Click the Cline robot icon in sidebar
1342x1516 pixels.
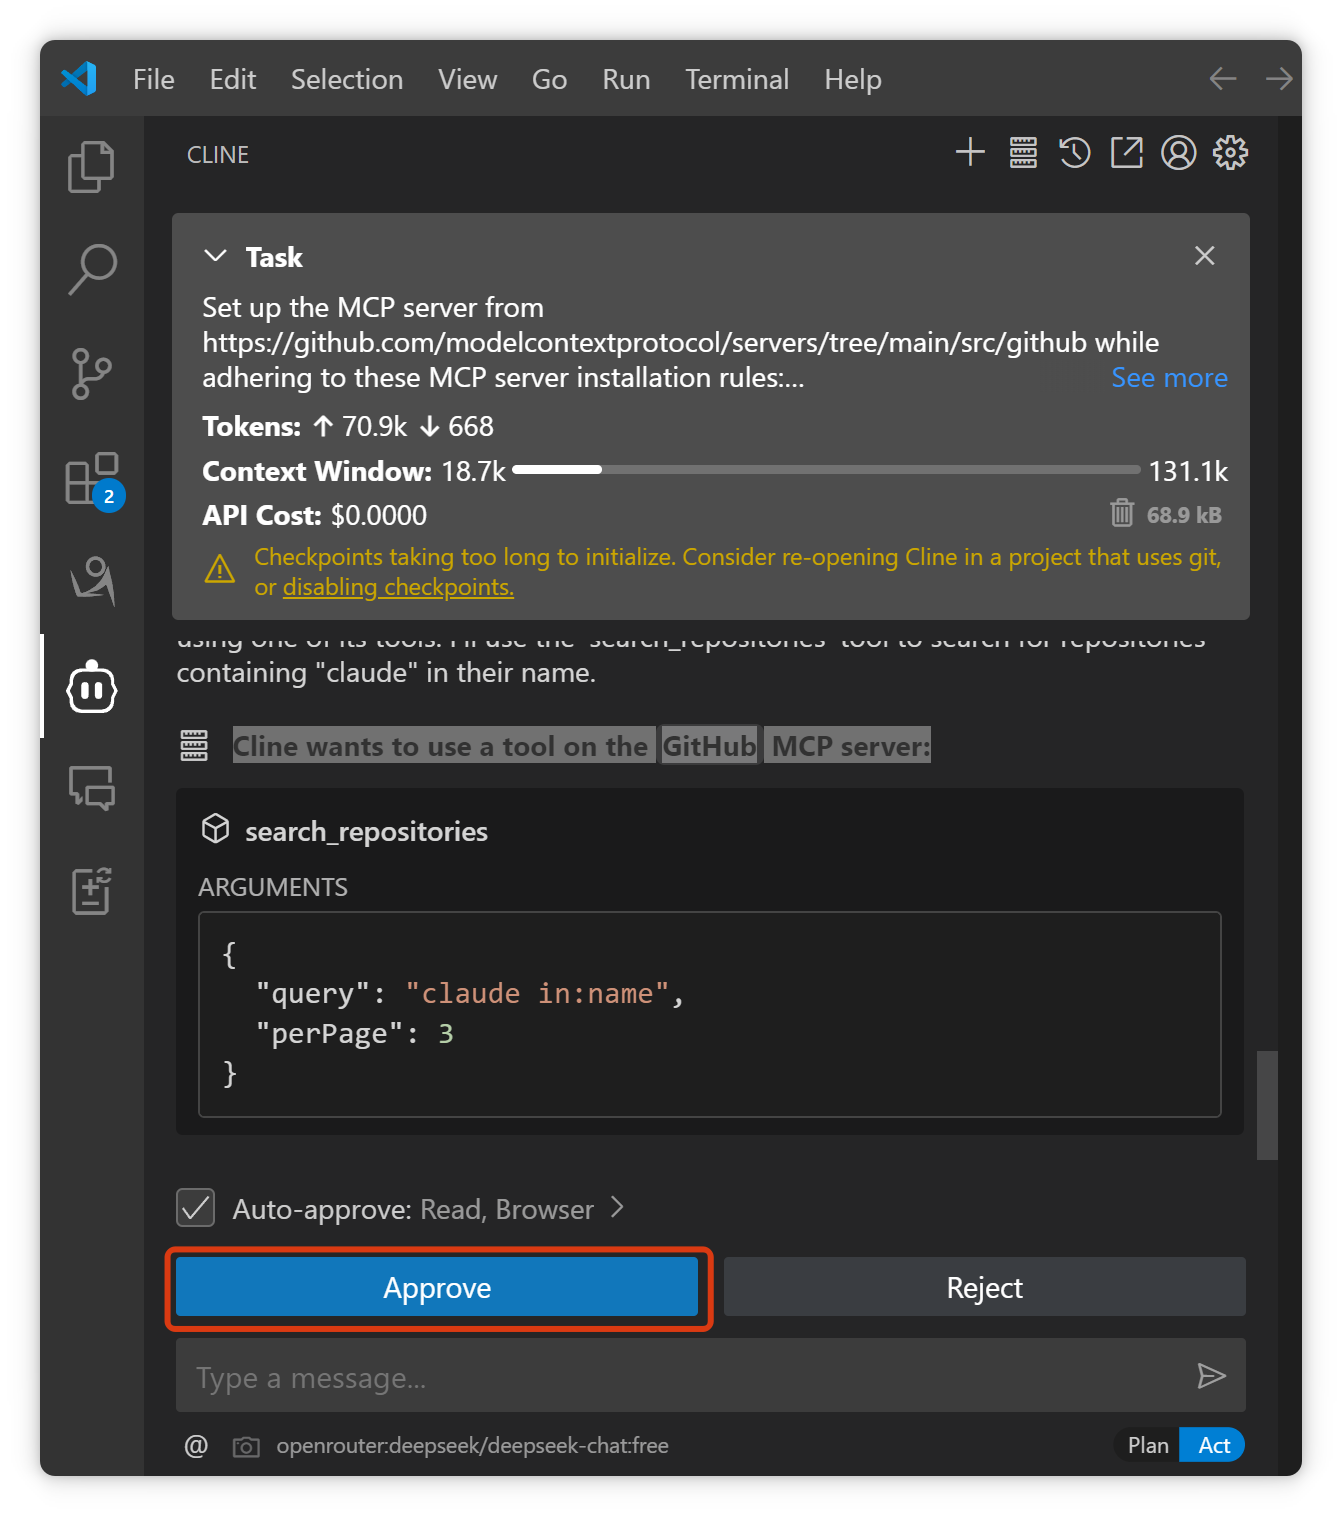(92, 688)
